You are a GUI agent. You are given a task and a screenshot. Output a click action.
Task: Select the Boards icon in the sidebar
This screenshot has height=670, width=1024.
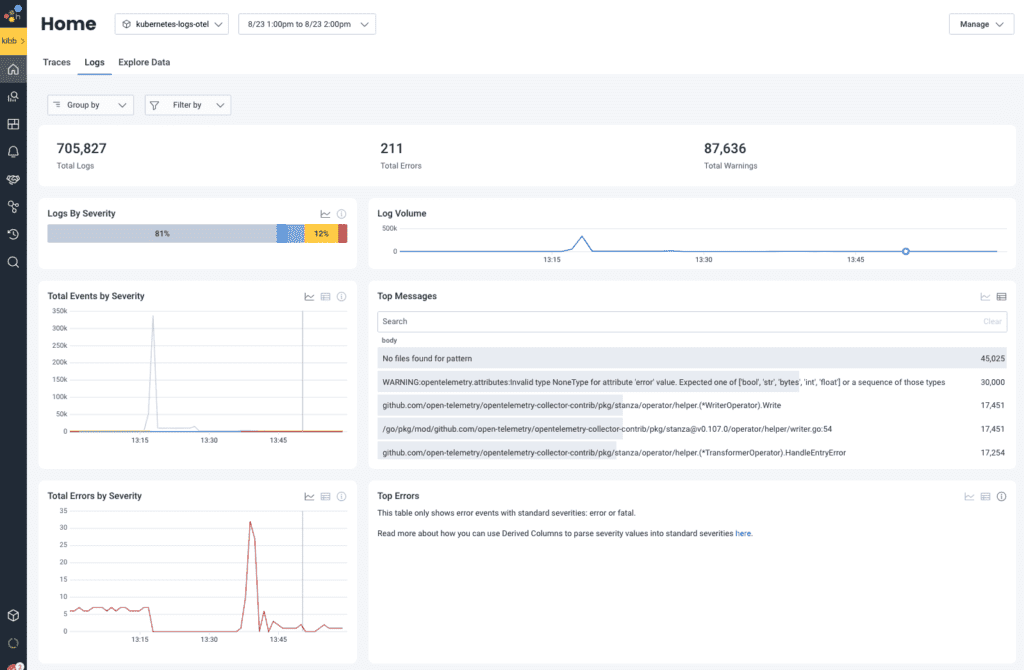pyautogui.click(x=13, y=124)
